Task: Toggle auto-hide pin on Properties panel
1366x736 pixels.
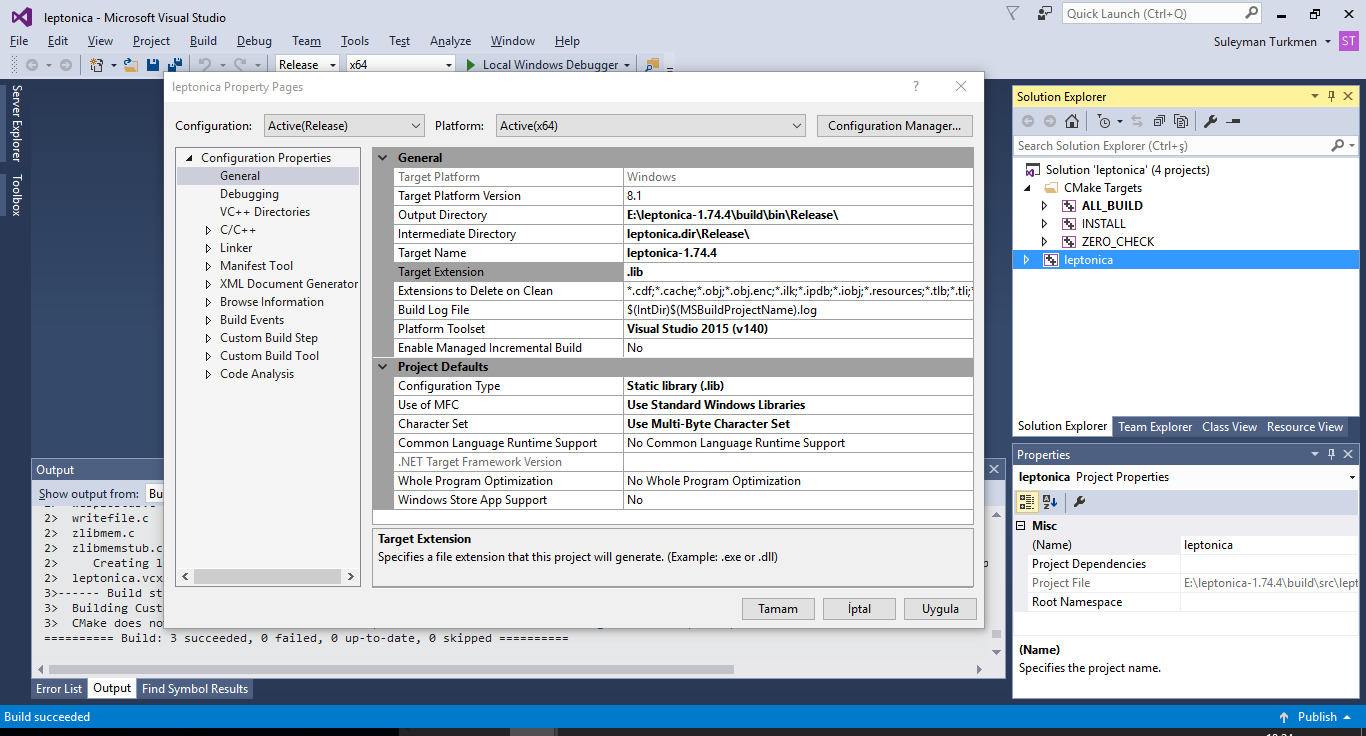Action: [1331, 454]
